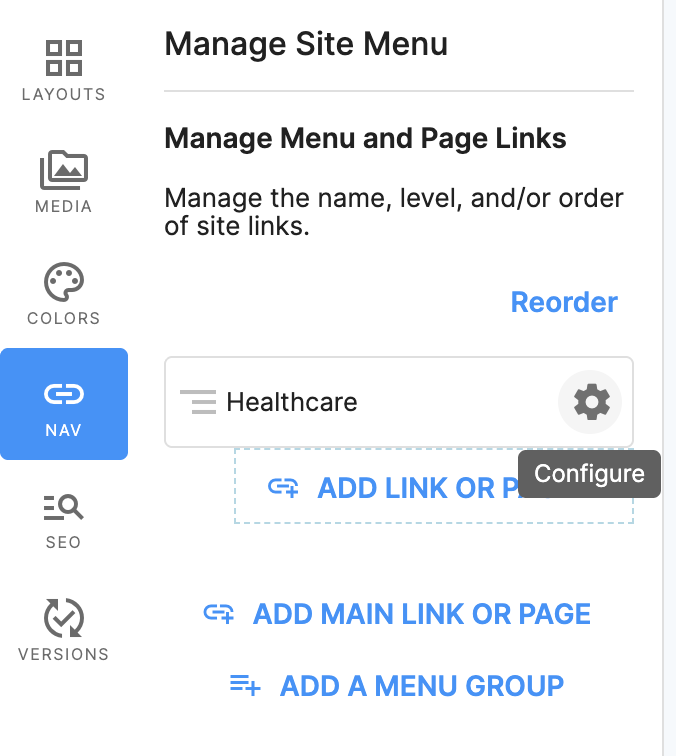Image resolution: width=676 pixels, height=756 pixels.
Task: Open the SEO search-list icon
Action: [x=64, y=507]
